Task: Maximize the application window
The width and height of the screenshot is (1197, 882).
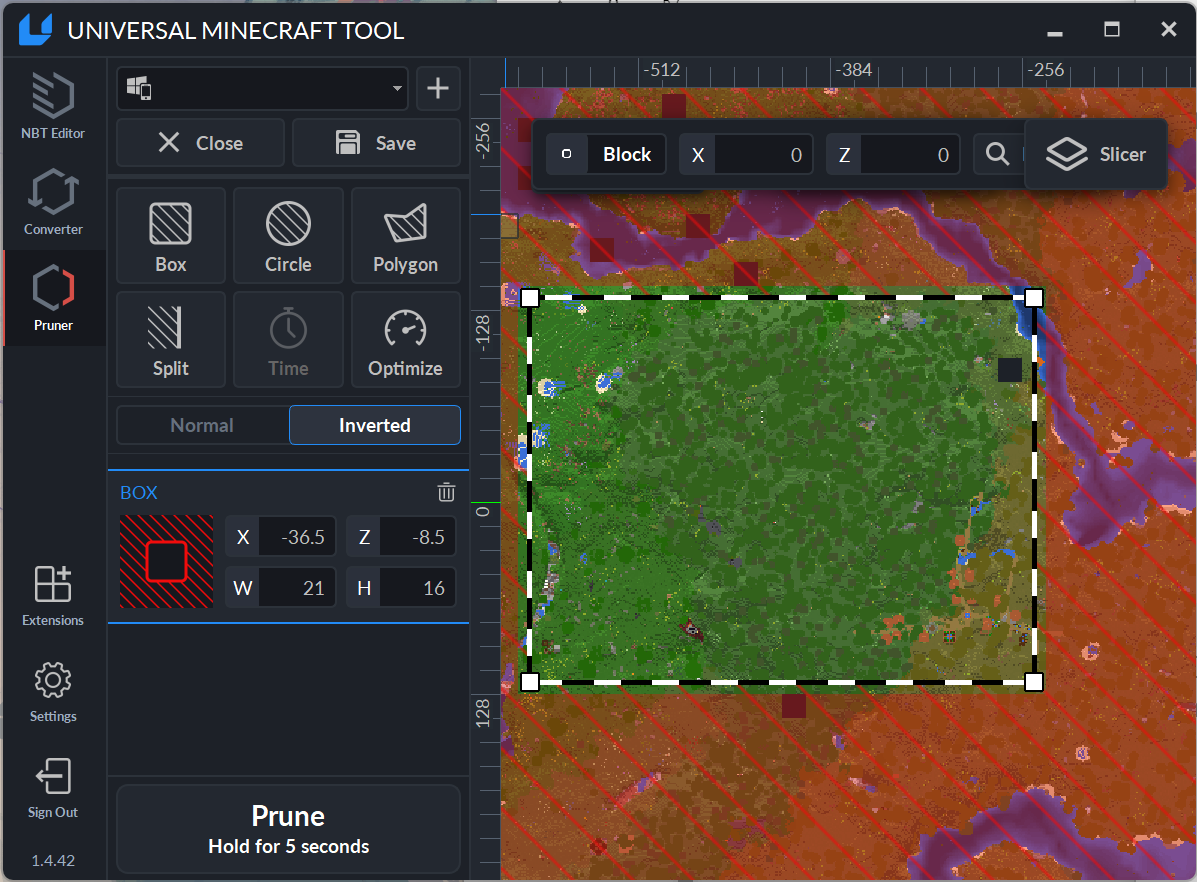Action: pyautogui.click(x=1112, y=30)
